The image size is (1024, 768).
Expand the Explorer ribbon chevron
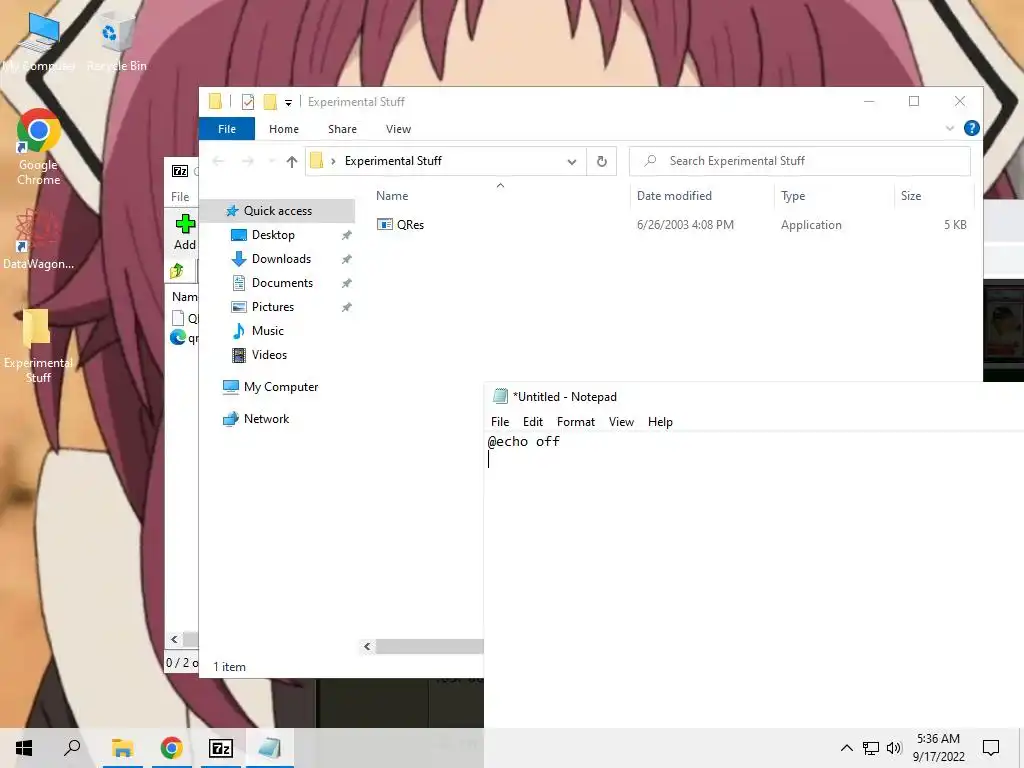click(950, 129)
